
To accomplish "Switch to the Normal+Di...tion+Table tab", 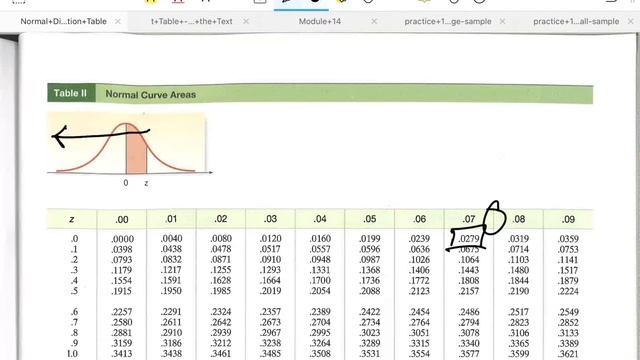I will tap(63, 21).
